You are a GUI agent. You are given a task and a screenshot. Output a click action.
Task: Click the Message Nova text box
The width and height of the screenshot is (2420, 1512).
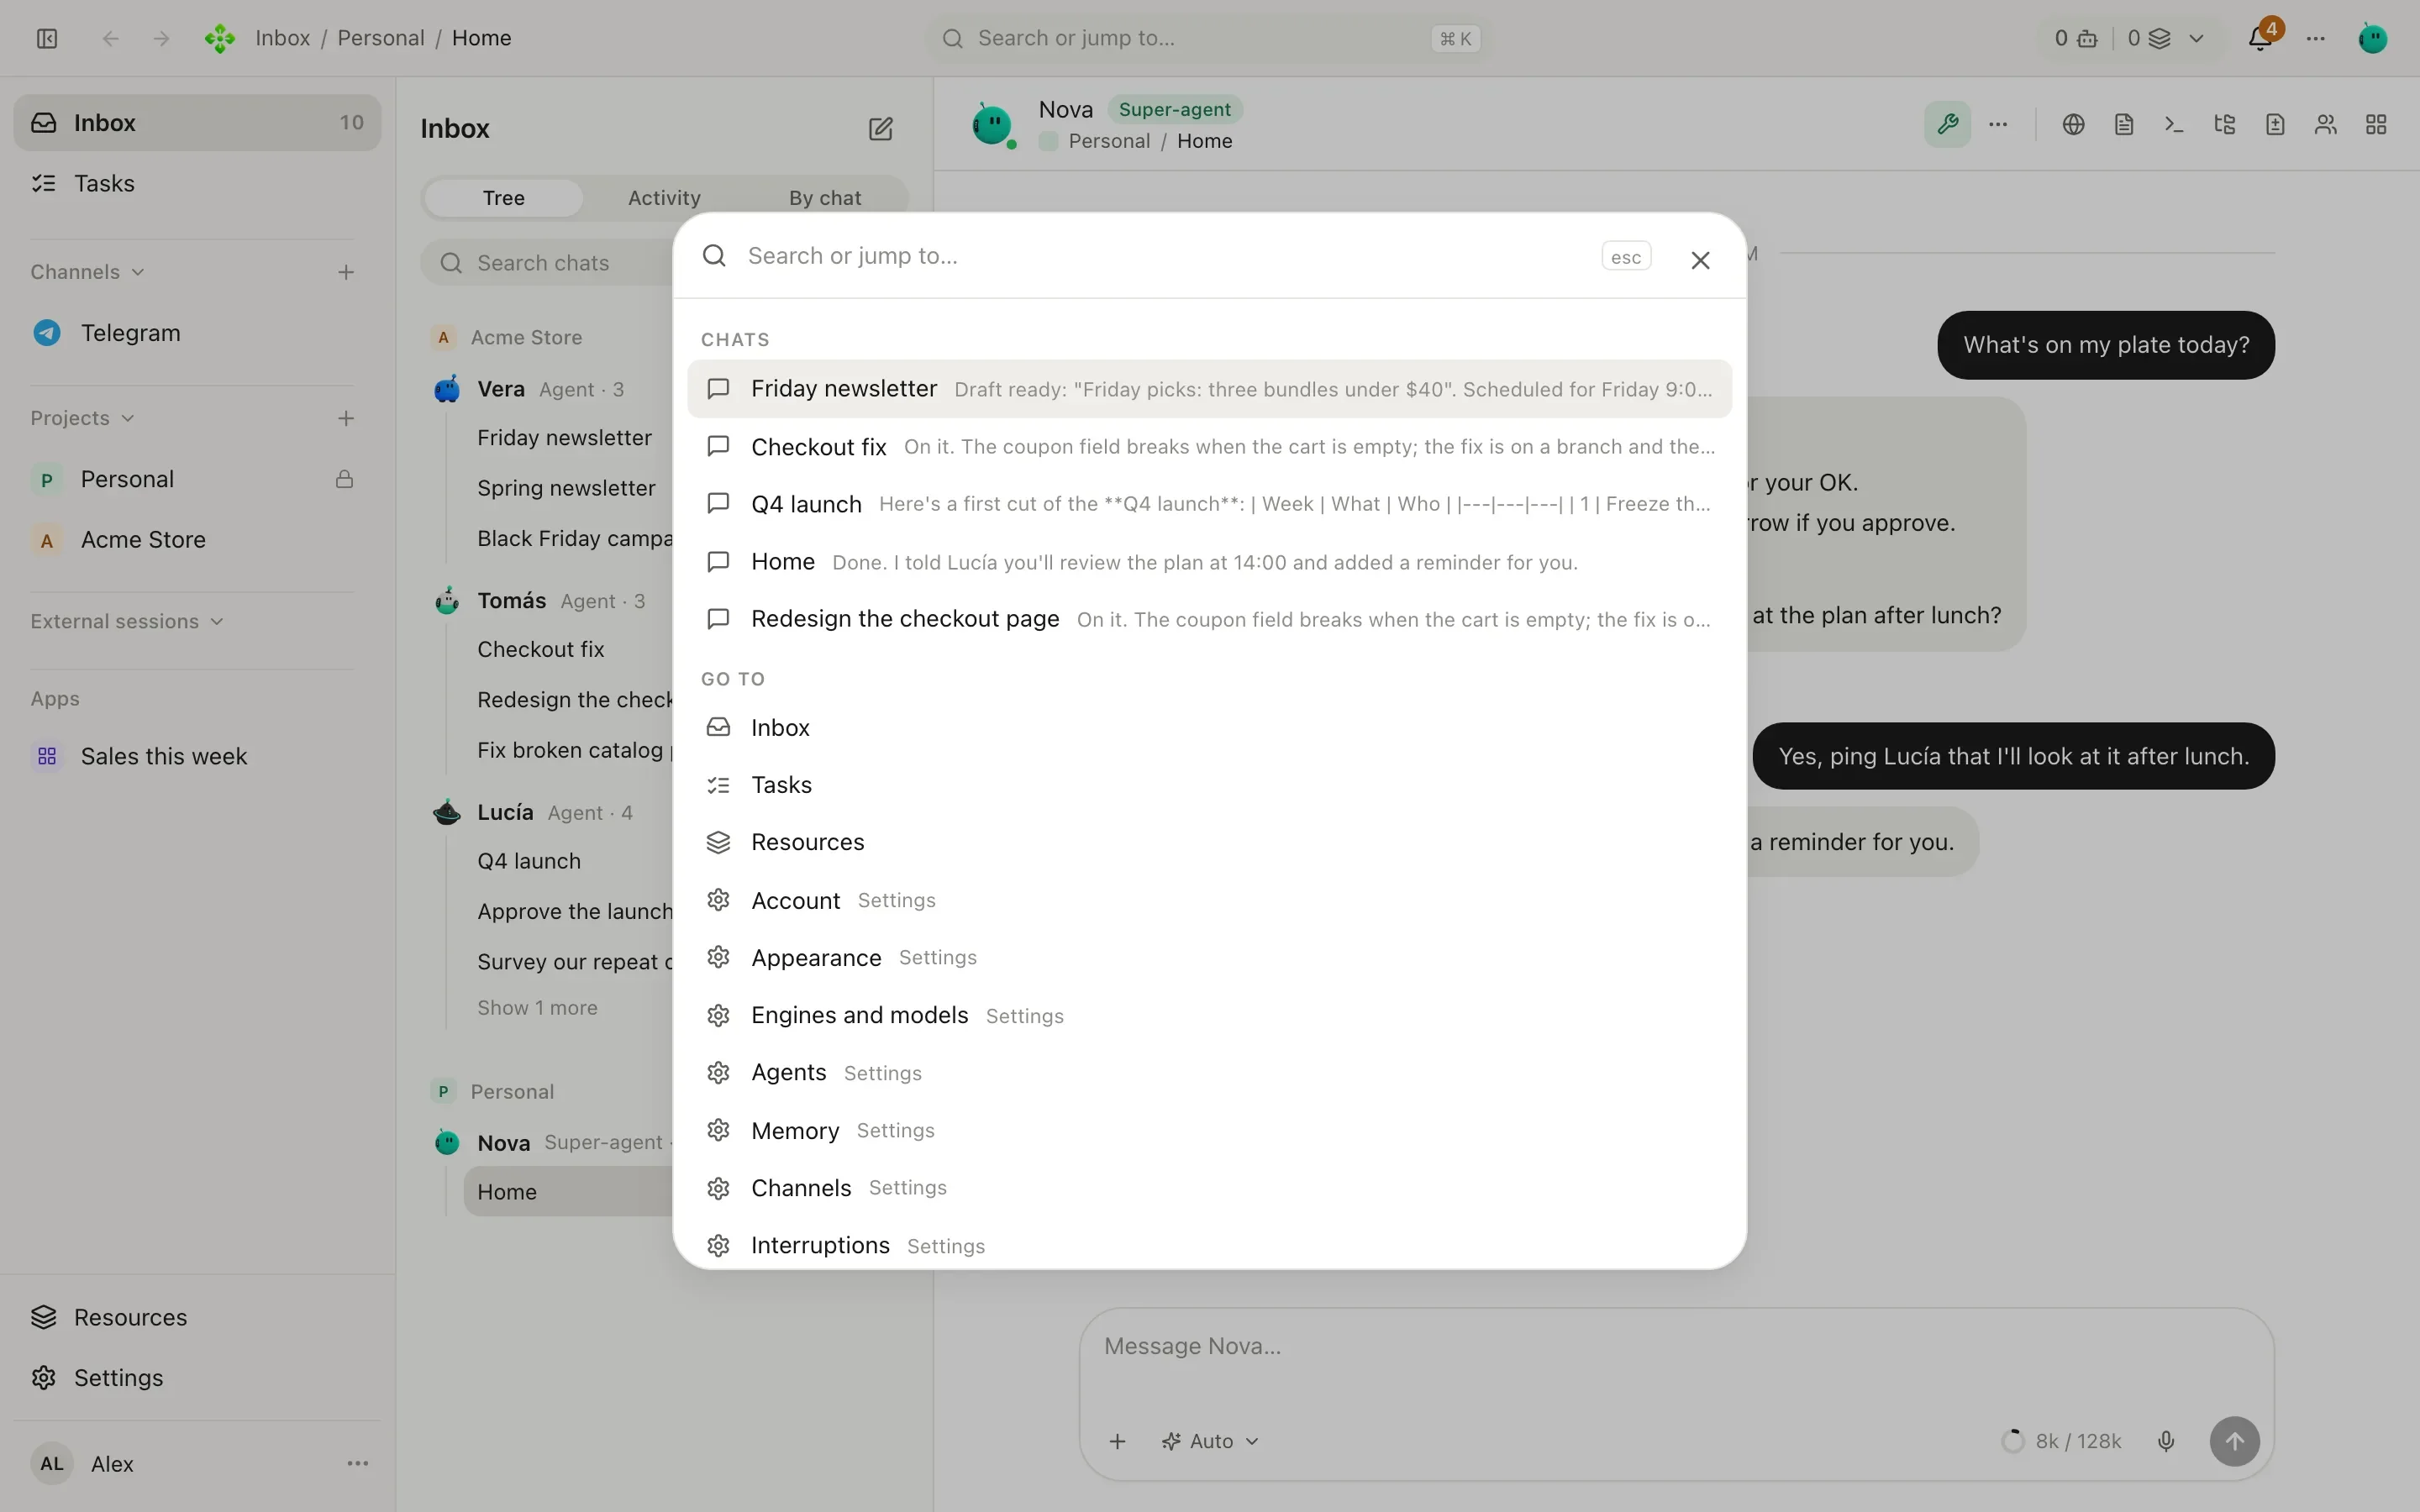click(1676, 1347)
